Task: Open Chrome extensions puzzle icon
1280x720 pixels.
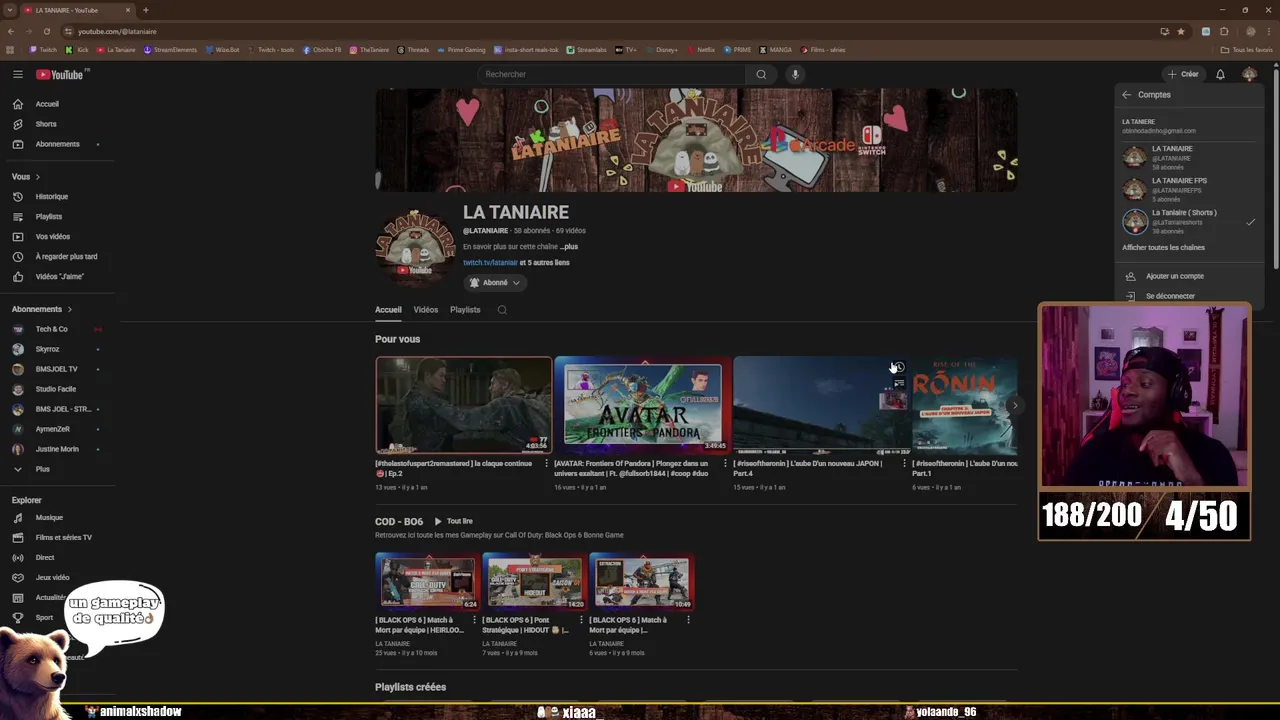Action: tap(1224, 31)
